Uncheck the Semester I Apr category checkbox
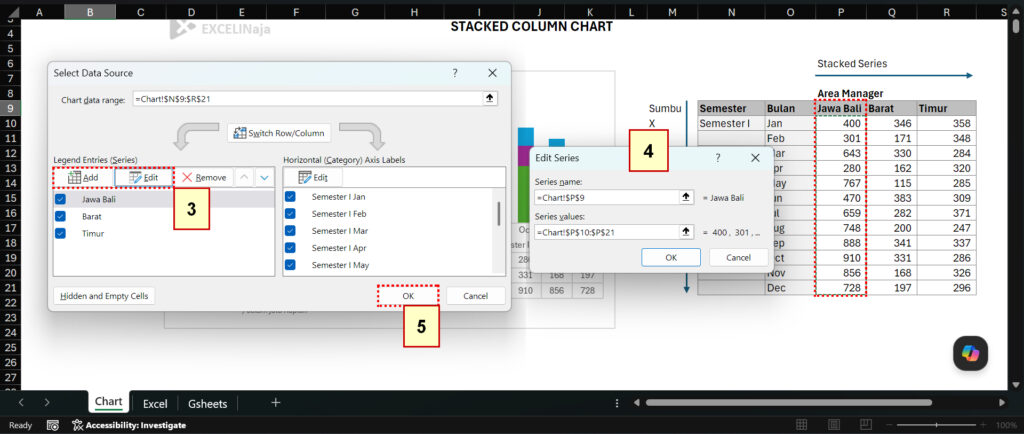 pos(291,247)
